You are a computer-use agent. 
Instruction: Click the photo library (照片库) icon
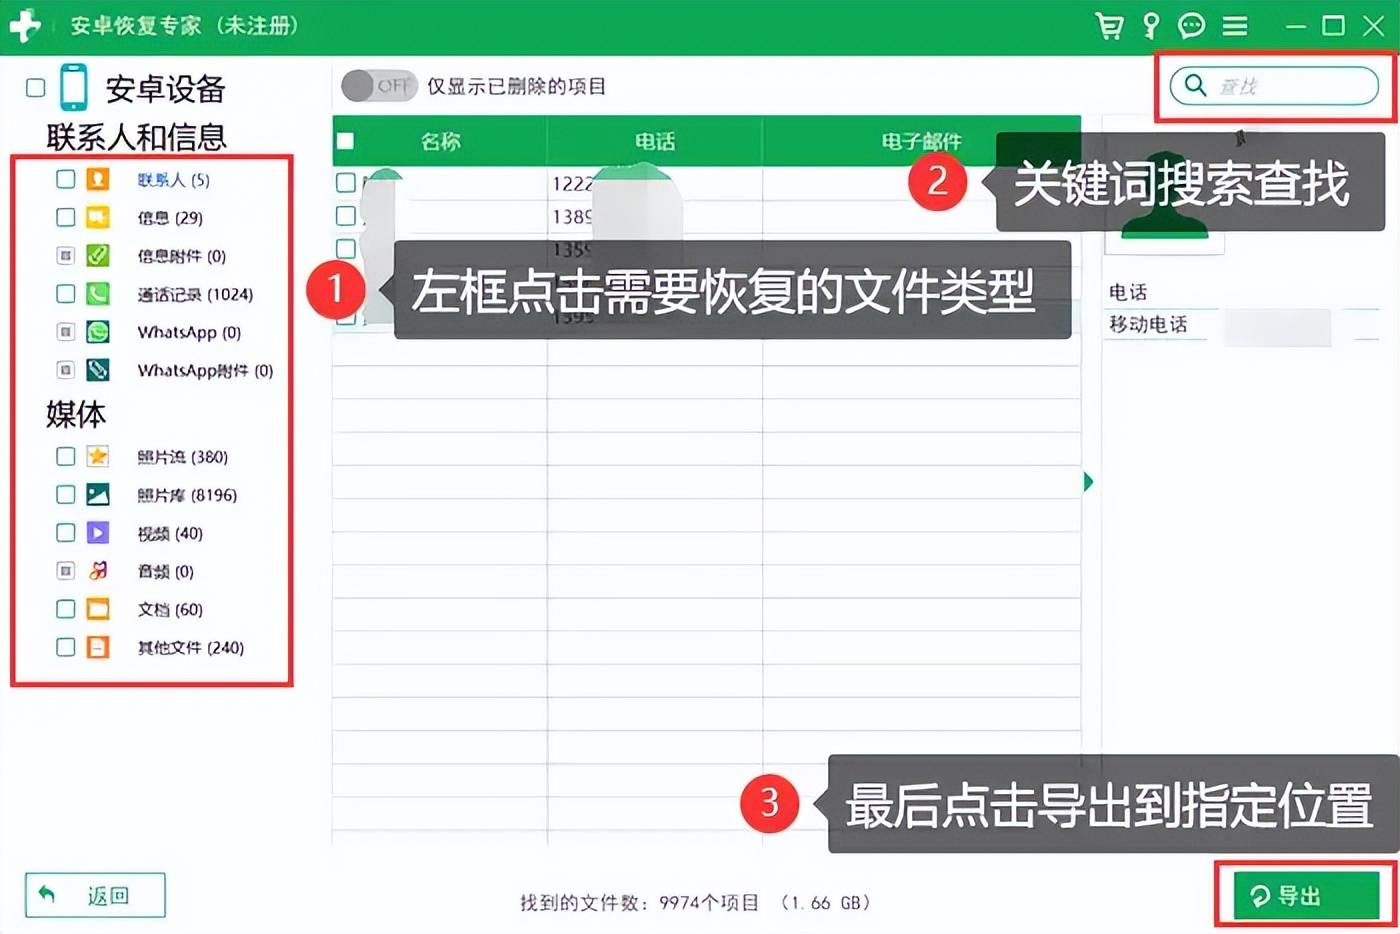97,494
